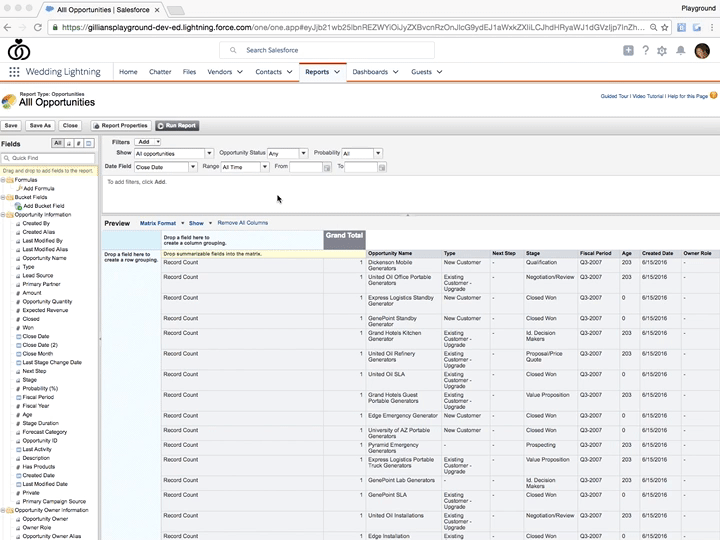Image resolution: width=720 pixels, height=540 pixels.
Task: Select the Stage field in tree
Action: [29, 380]
